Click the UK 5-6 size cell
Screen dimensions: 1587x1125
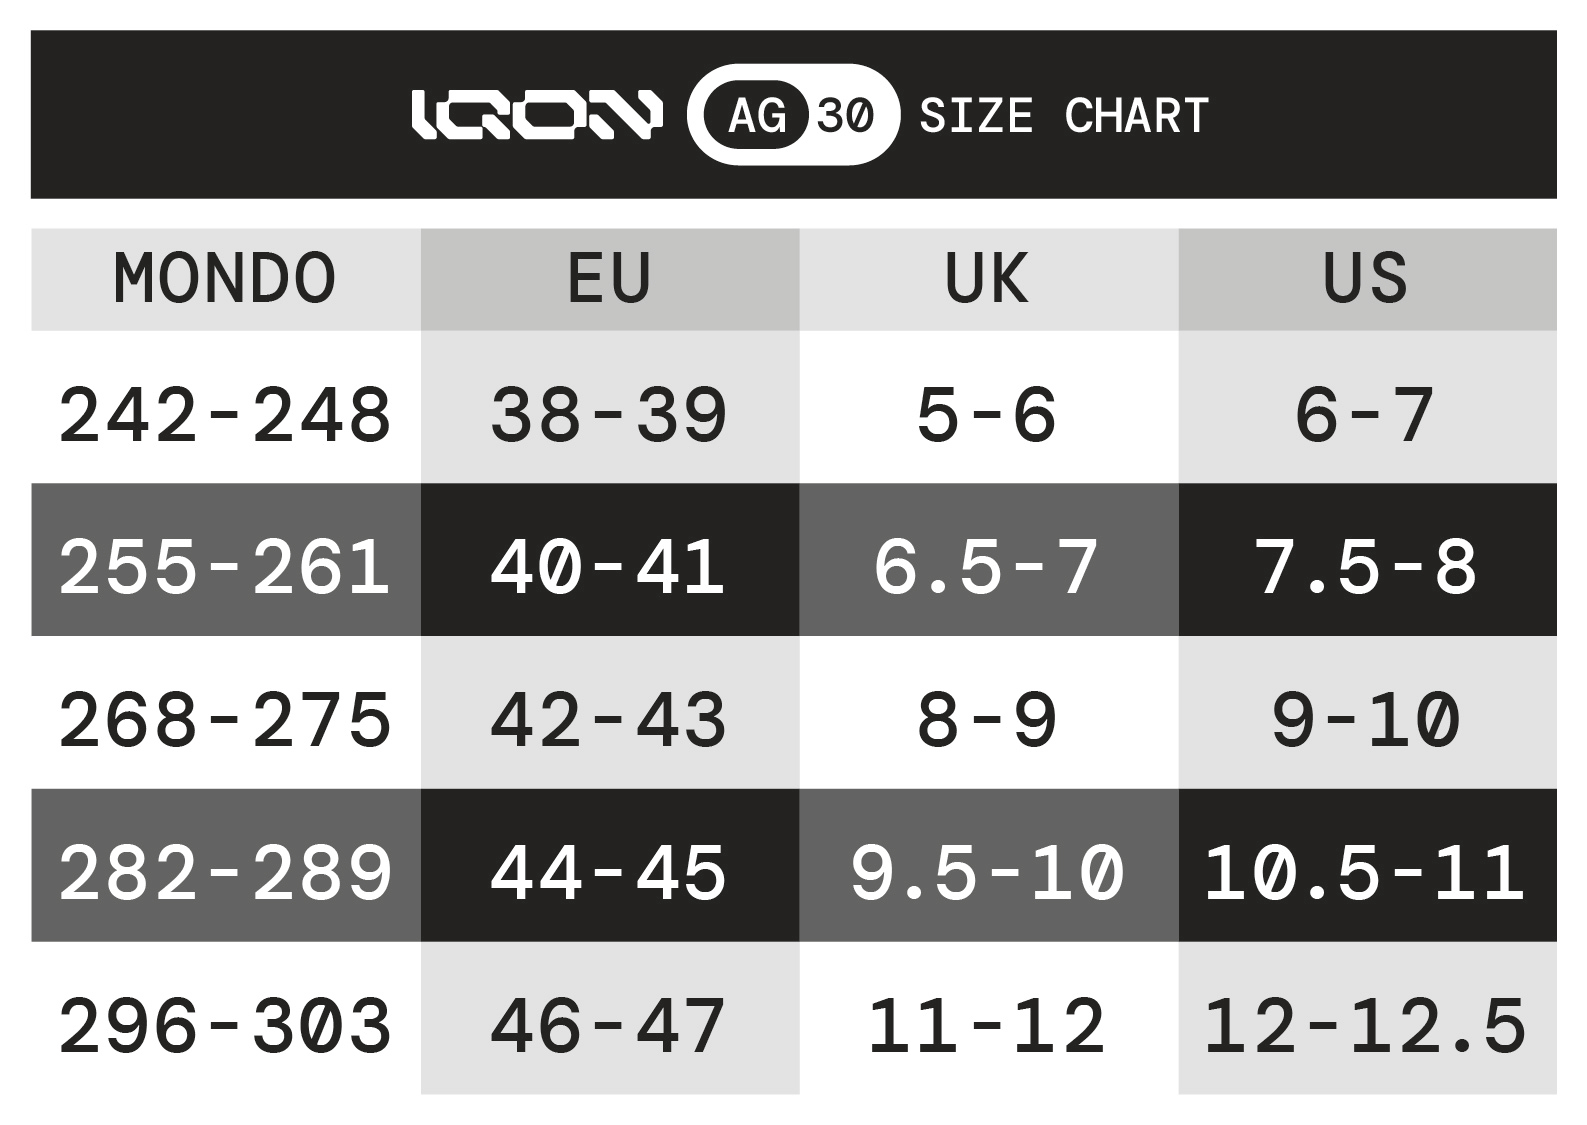click(x=988, y=415)
